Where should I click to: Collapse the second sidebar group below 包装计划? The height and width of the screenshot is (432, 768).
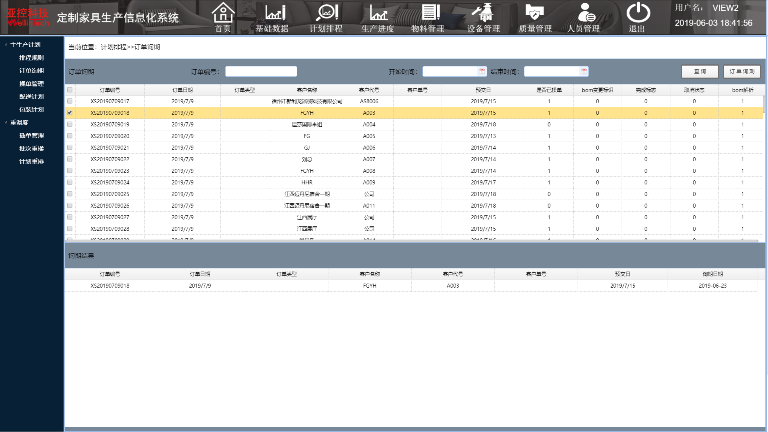pyautogui.click(x=6, y=122)
